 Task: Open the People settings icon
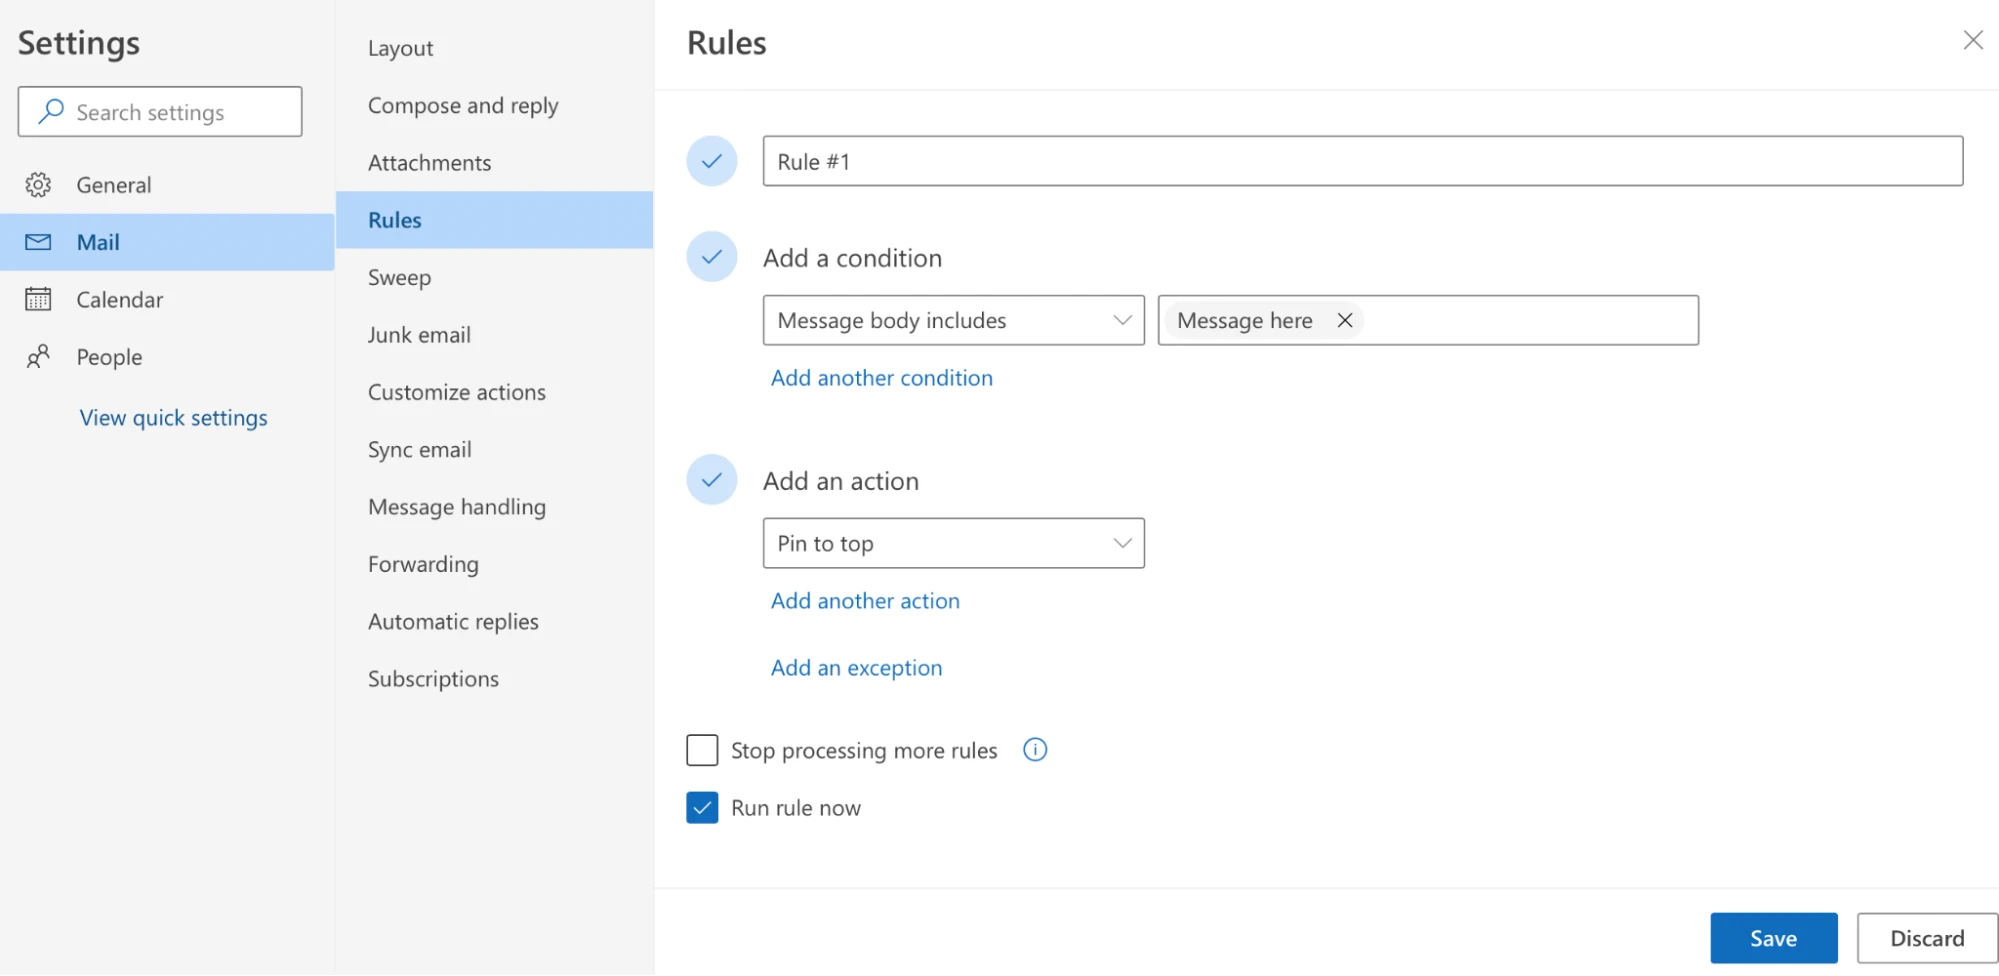(37, 356)
